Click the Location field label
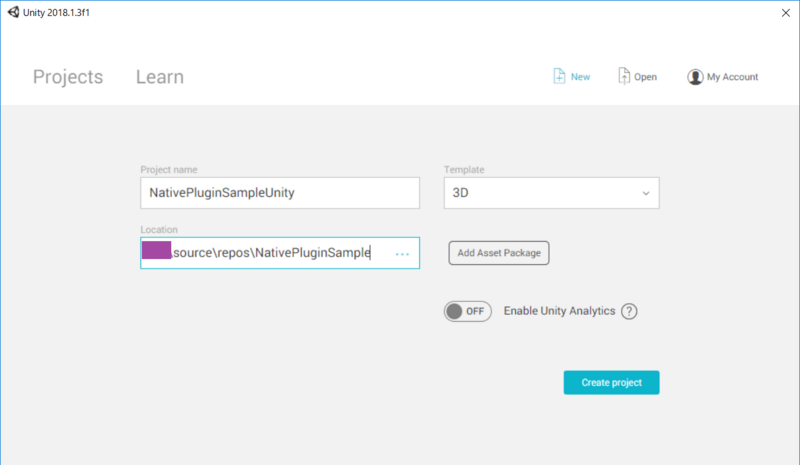800x465 pixels. (159, 230)
